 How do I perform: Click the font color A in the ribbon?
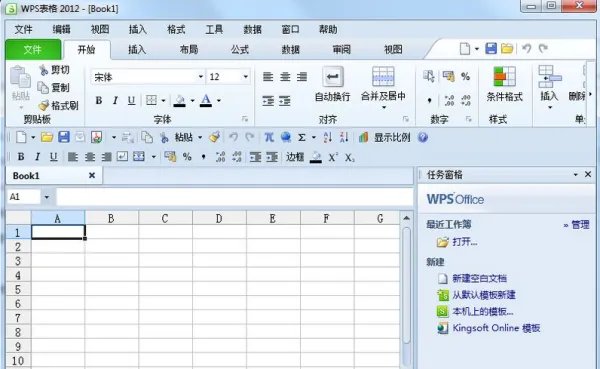(x=206, y=101)
